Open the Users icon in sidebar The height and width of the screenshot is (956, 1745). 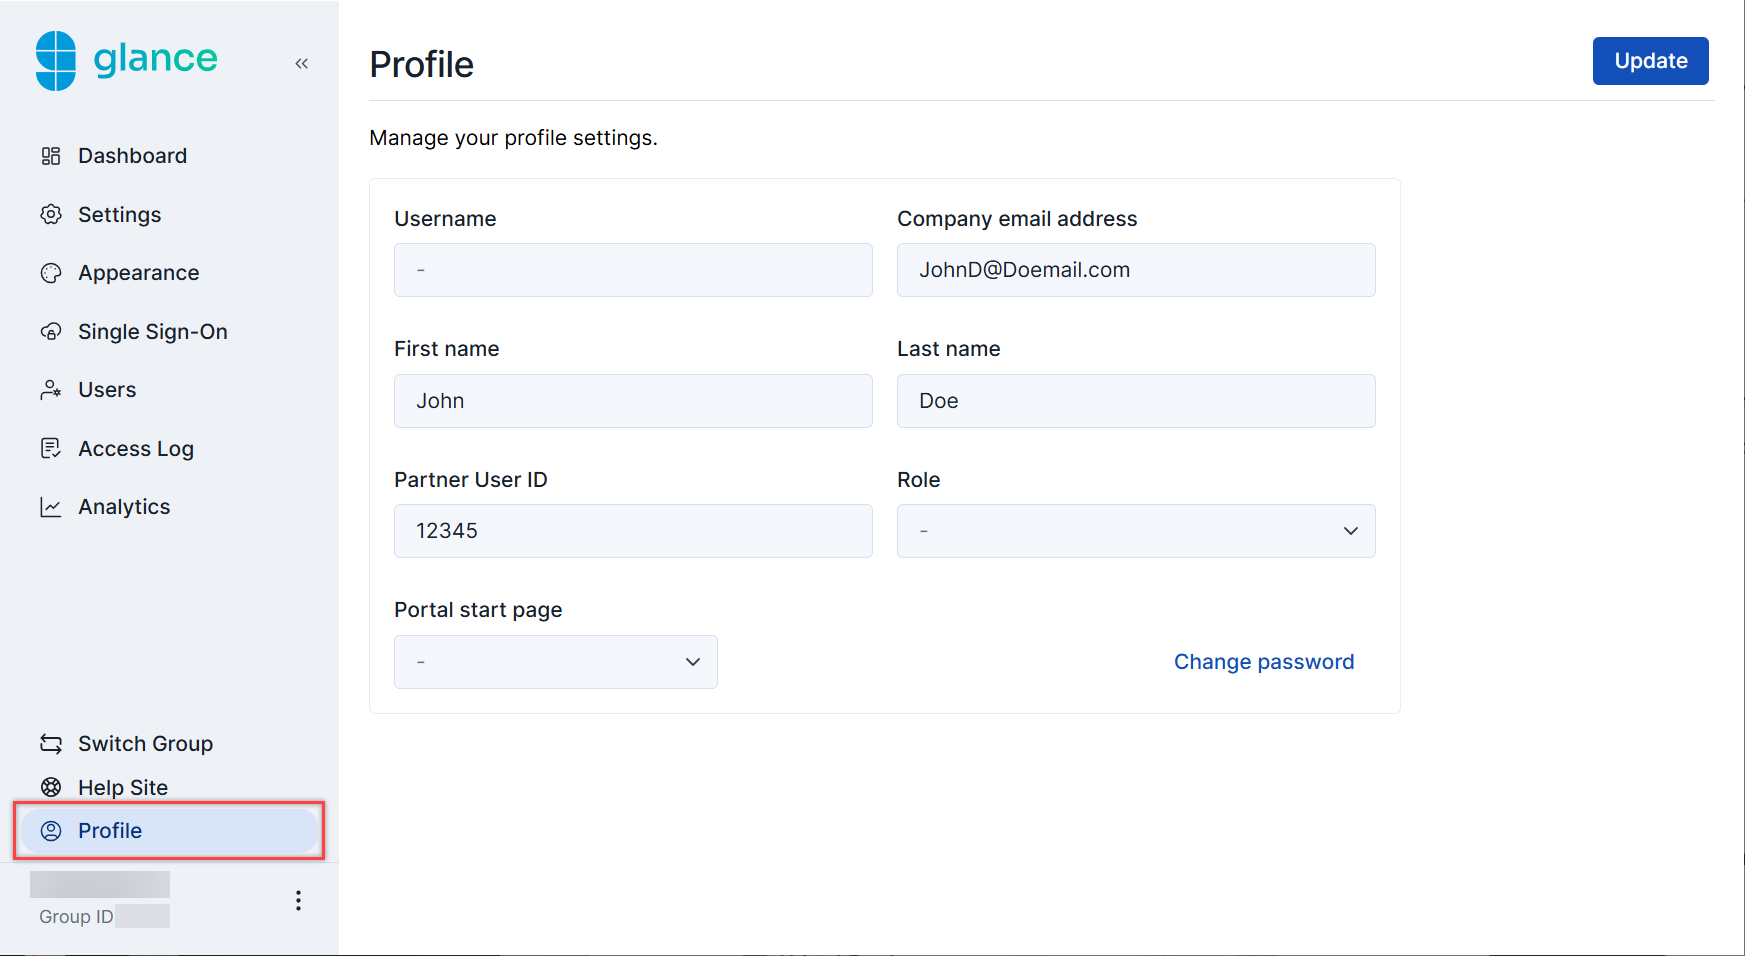click(x=51, y=390)
